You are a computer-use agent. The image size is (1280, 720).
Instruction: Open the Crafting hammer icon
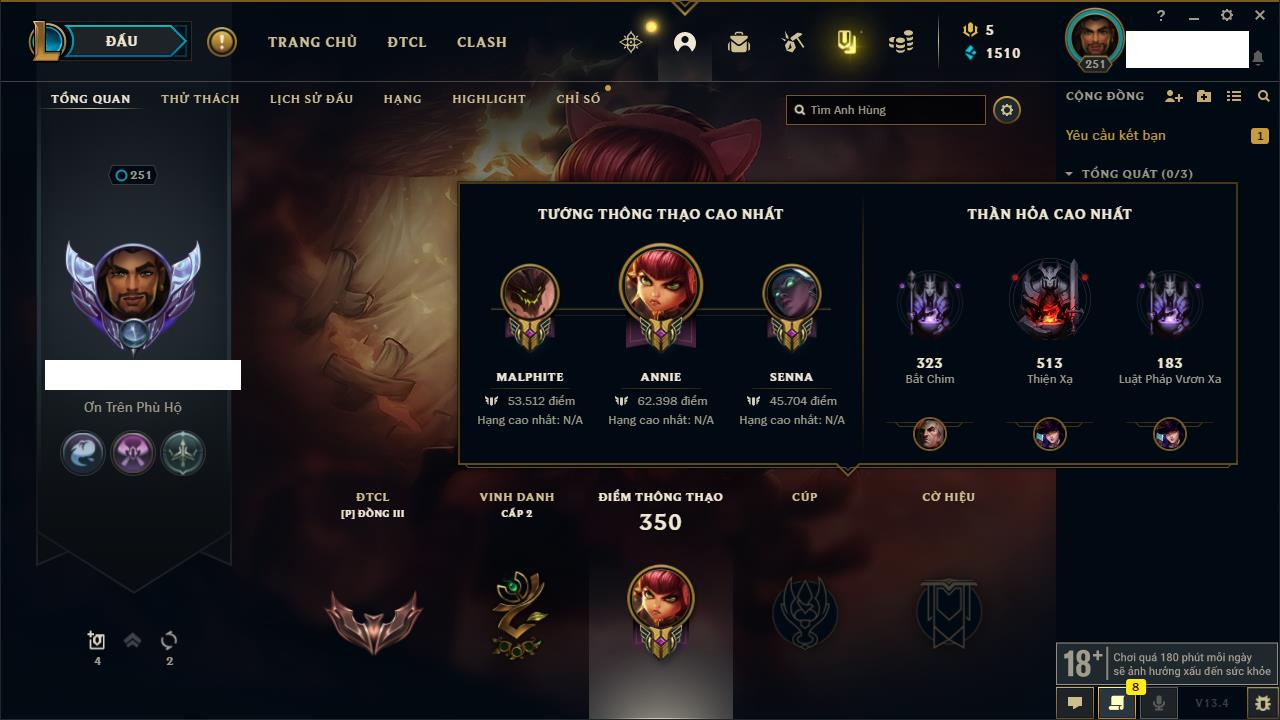793,42
